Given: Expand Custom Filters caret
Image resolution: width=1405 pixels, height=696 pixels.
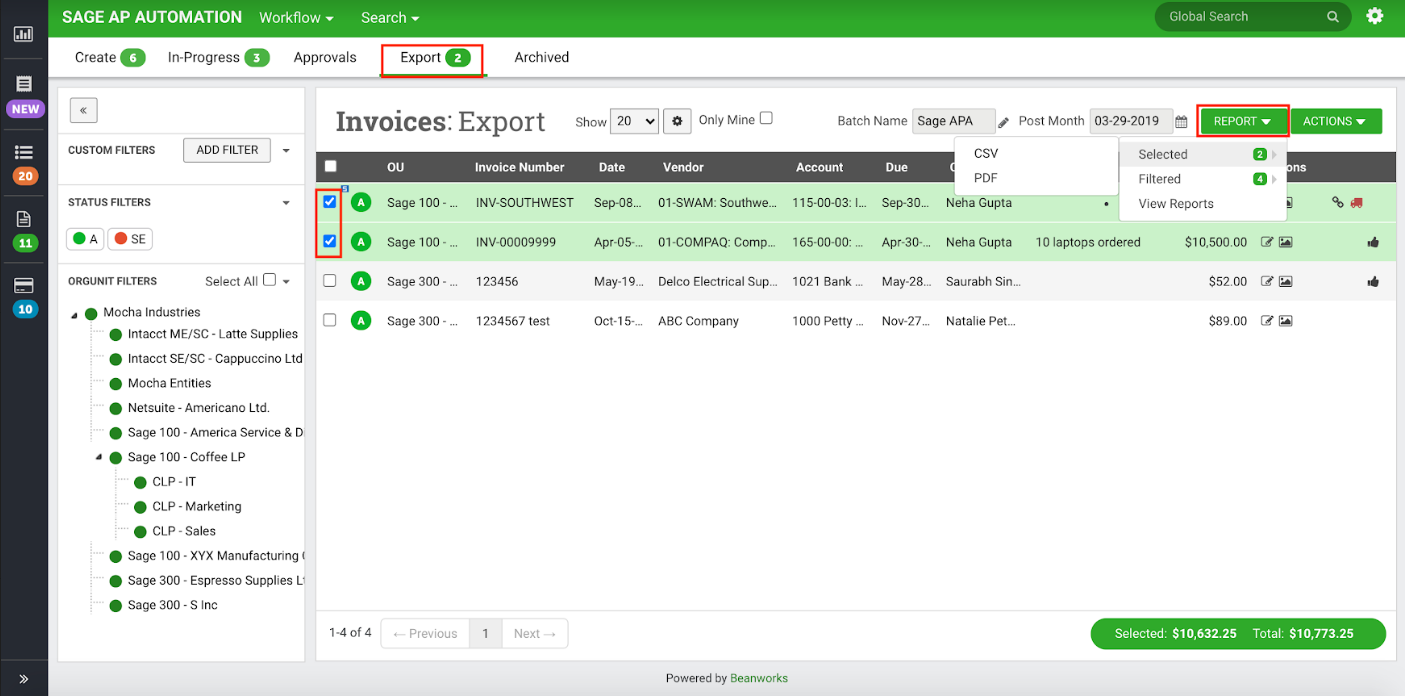Looking at the screenshot, I should point(286,151).
